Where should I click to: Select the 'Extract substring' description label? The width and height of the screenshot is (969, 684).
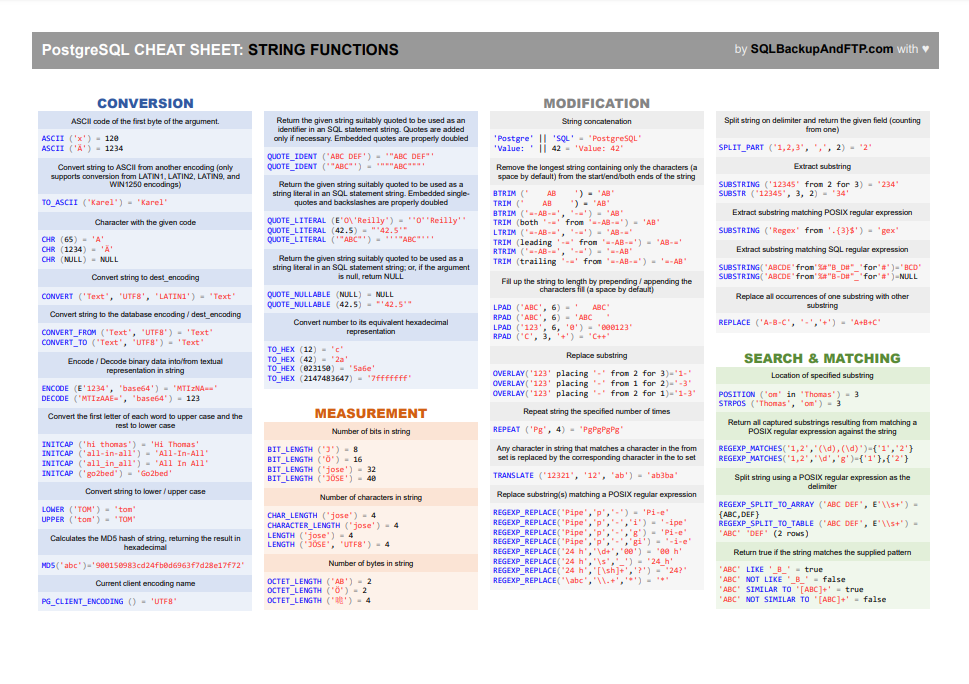(822, 166)
